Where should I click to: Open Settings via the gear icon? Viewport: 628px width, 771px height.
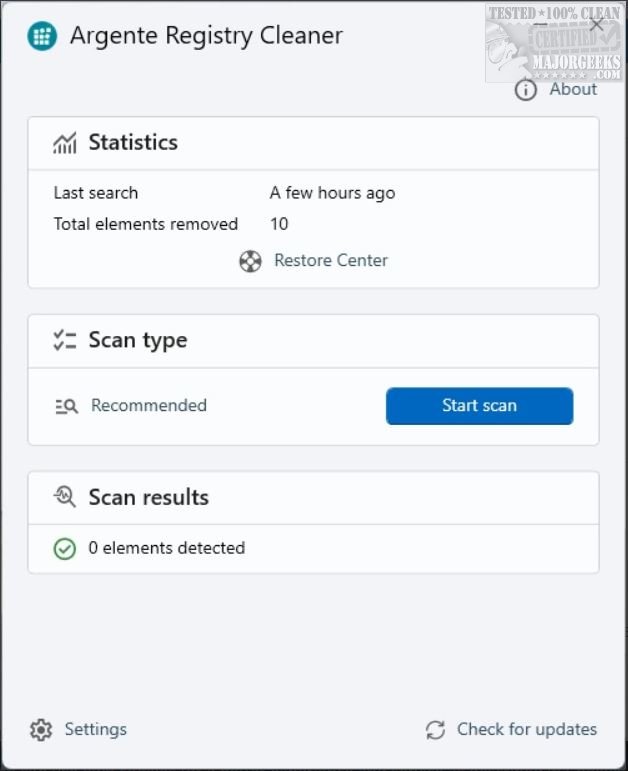(41, 730)
